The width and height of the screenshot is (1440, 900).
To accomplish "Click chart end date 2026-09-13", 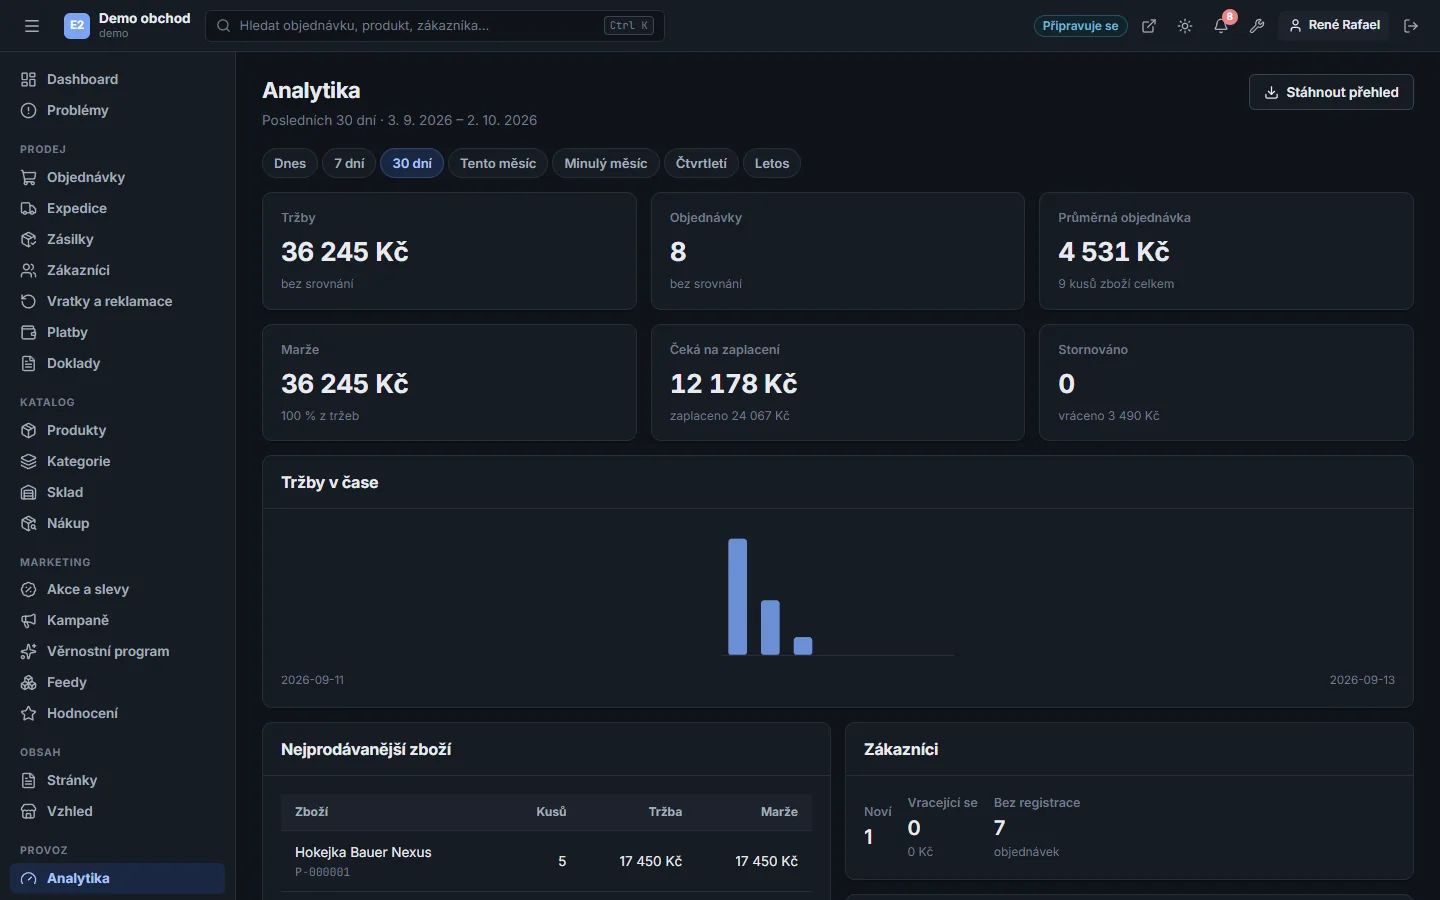I will pyautogui.click(x=1362, y=680).
